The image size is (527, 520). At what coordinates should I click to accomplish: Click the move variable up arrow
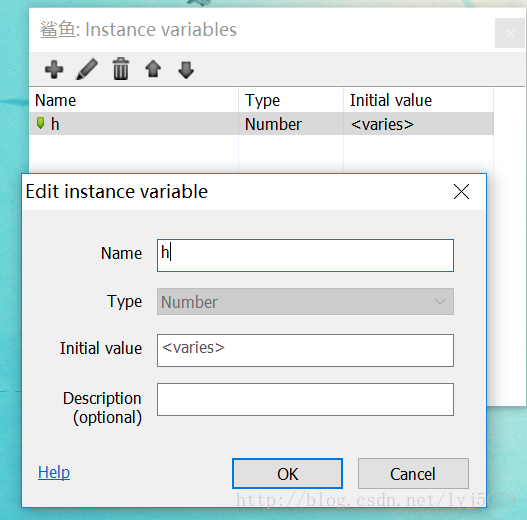(x=153, y=69)
